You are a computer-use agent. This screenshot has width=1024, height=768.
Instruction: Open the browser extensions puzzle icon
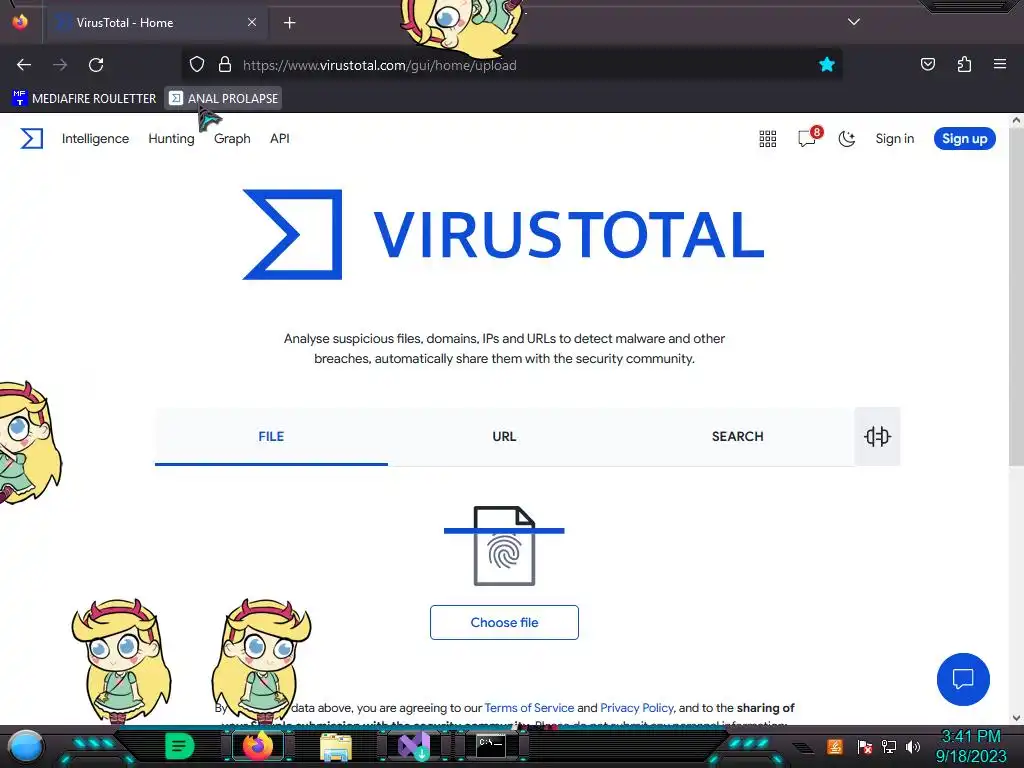click(x=964, y=64)
